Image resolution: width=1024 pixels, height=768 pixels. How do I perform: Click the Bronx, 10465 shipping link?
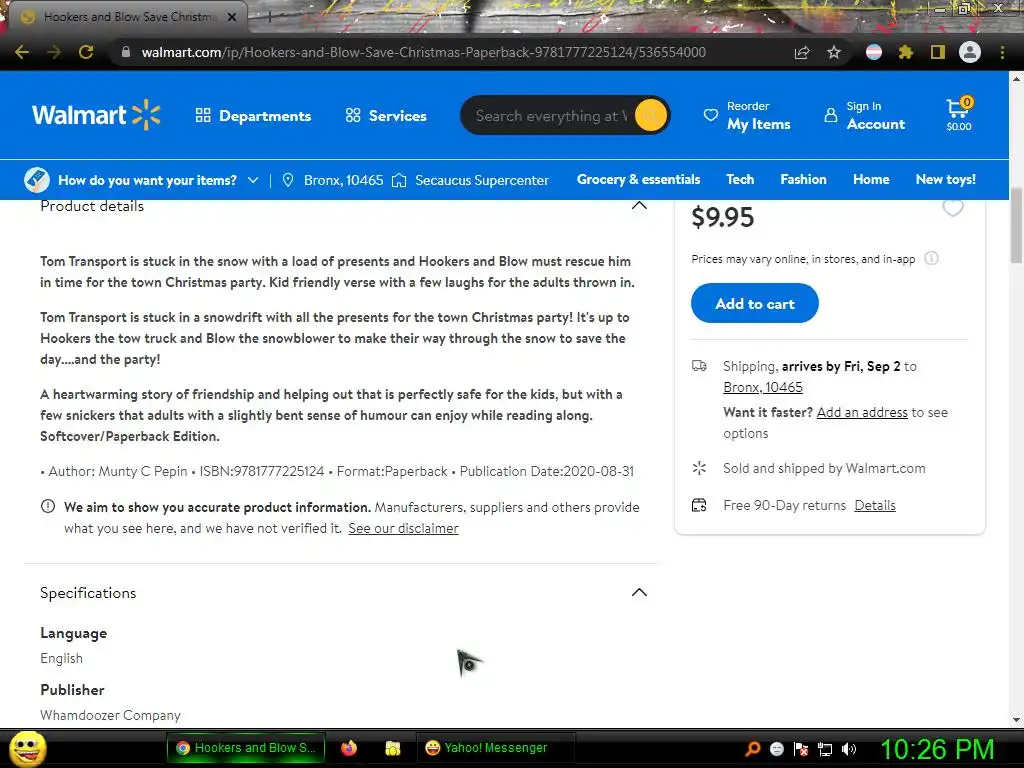[x=763, y=387]
